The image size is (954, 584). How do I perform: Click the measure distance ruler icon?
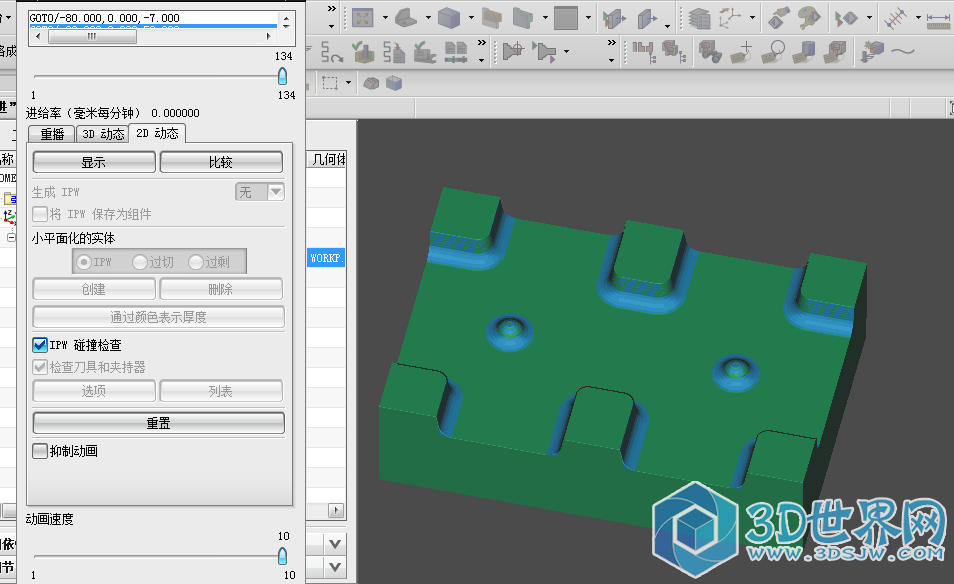[x=938, y=18]
